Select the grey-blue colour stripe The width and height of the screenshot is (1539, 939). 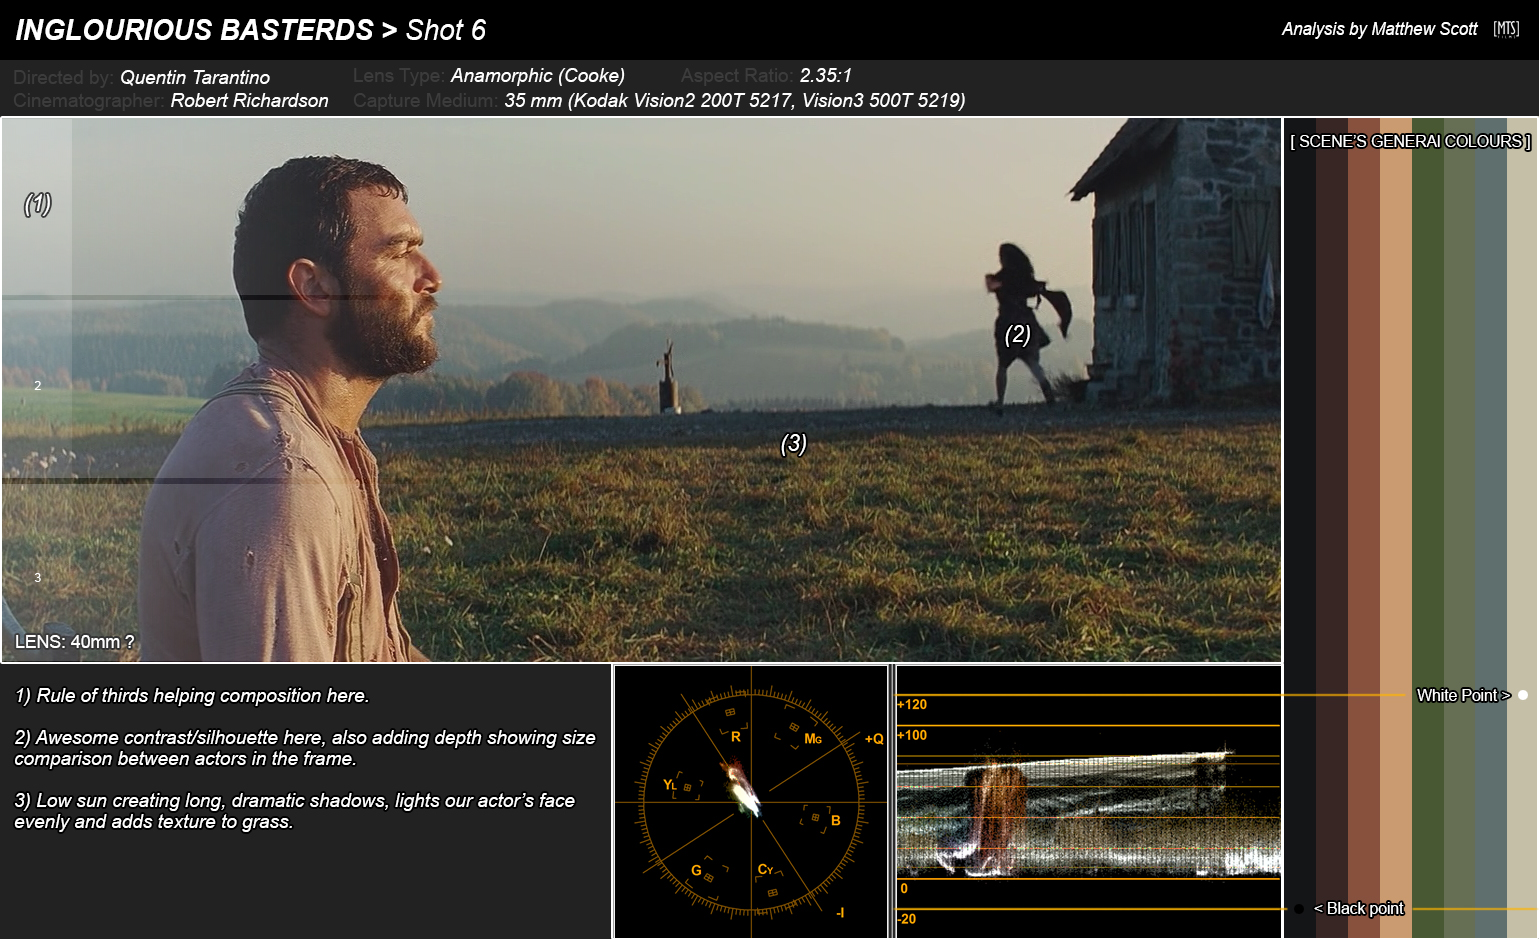1491,528
